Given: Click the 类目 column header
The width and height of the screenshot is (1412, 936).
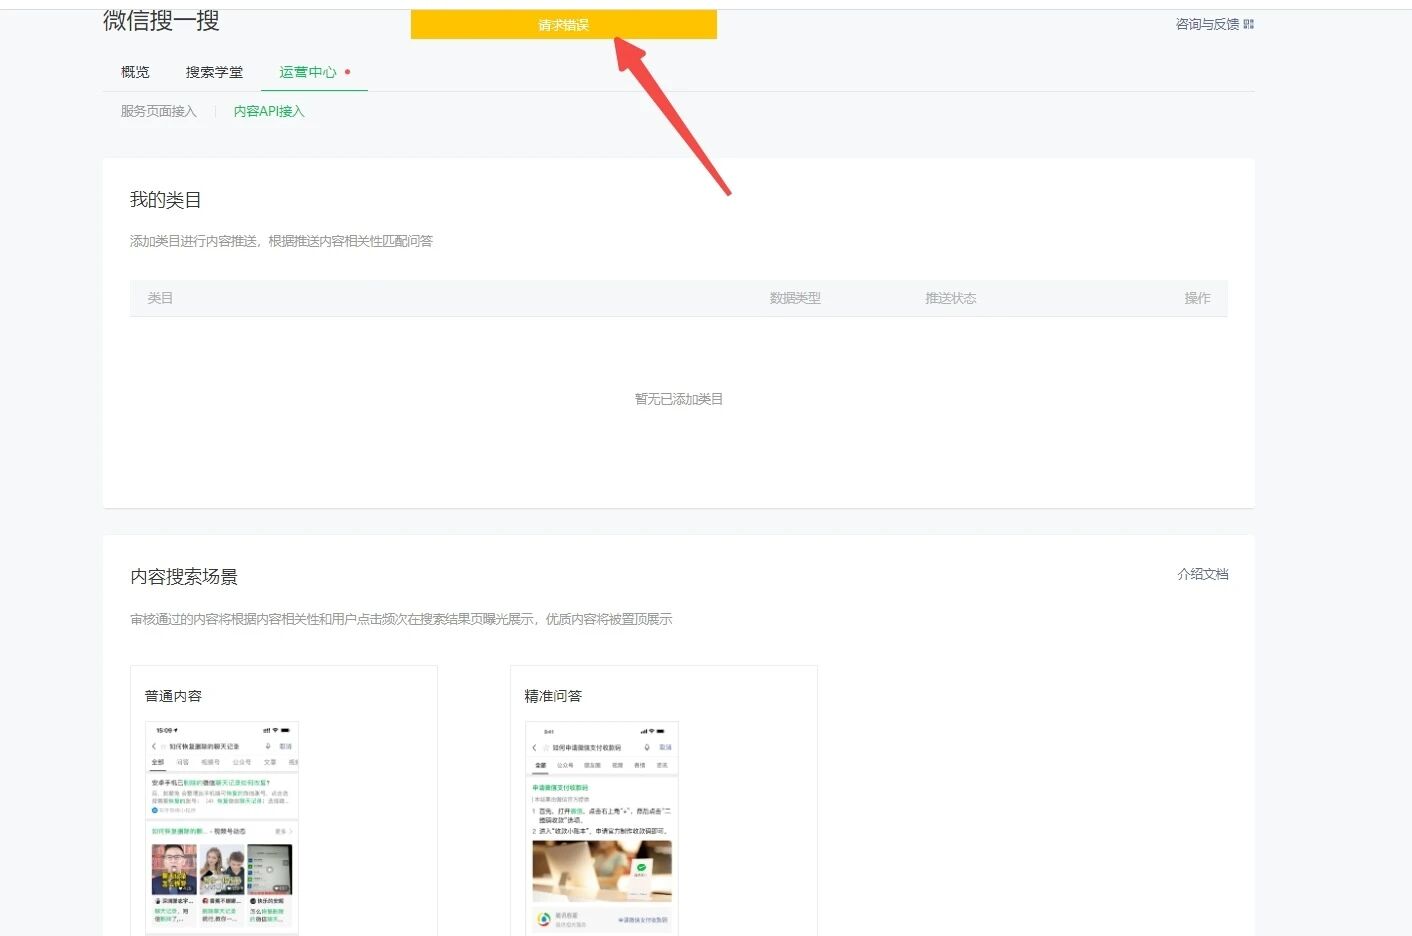Looking at the screenshot, I should [x=160, y=298].
